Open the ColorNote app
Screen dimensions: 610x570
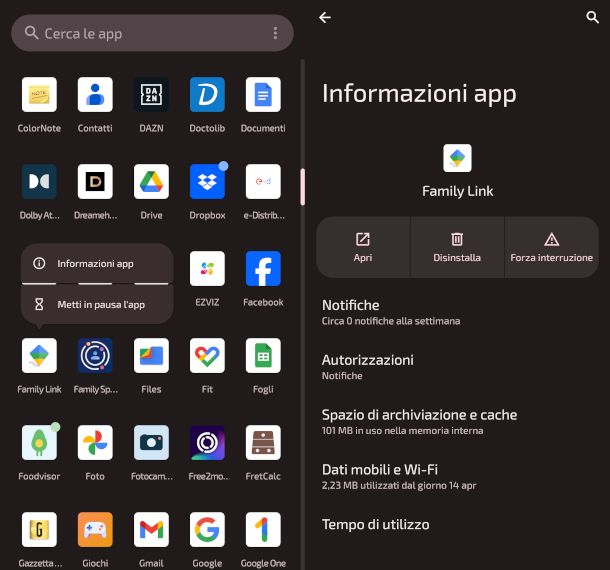tap(39, 95)
